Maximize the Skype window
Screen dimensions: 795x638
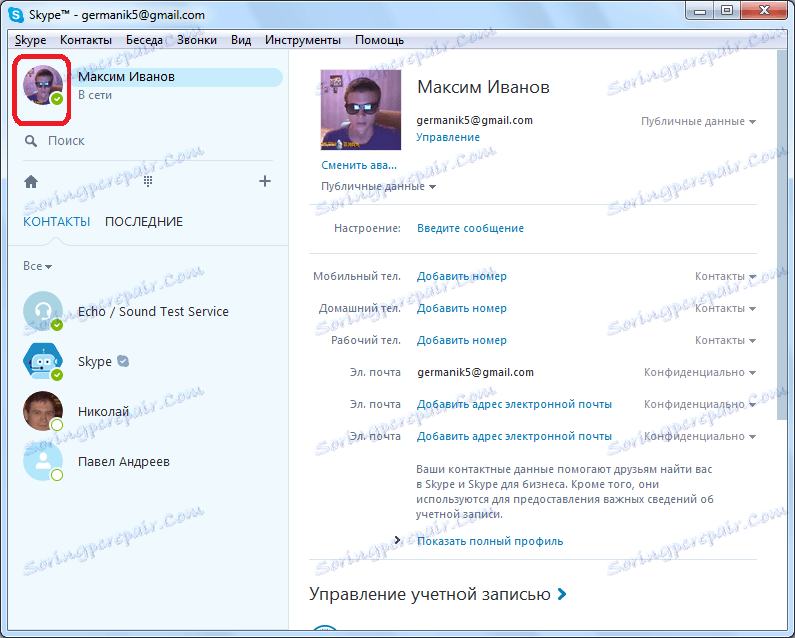click(x=727, y=11)
